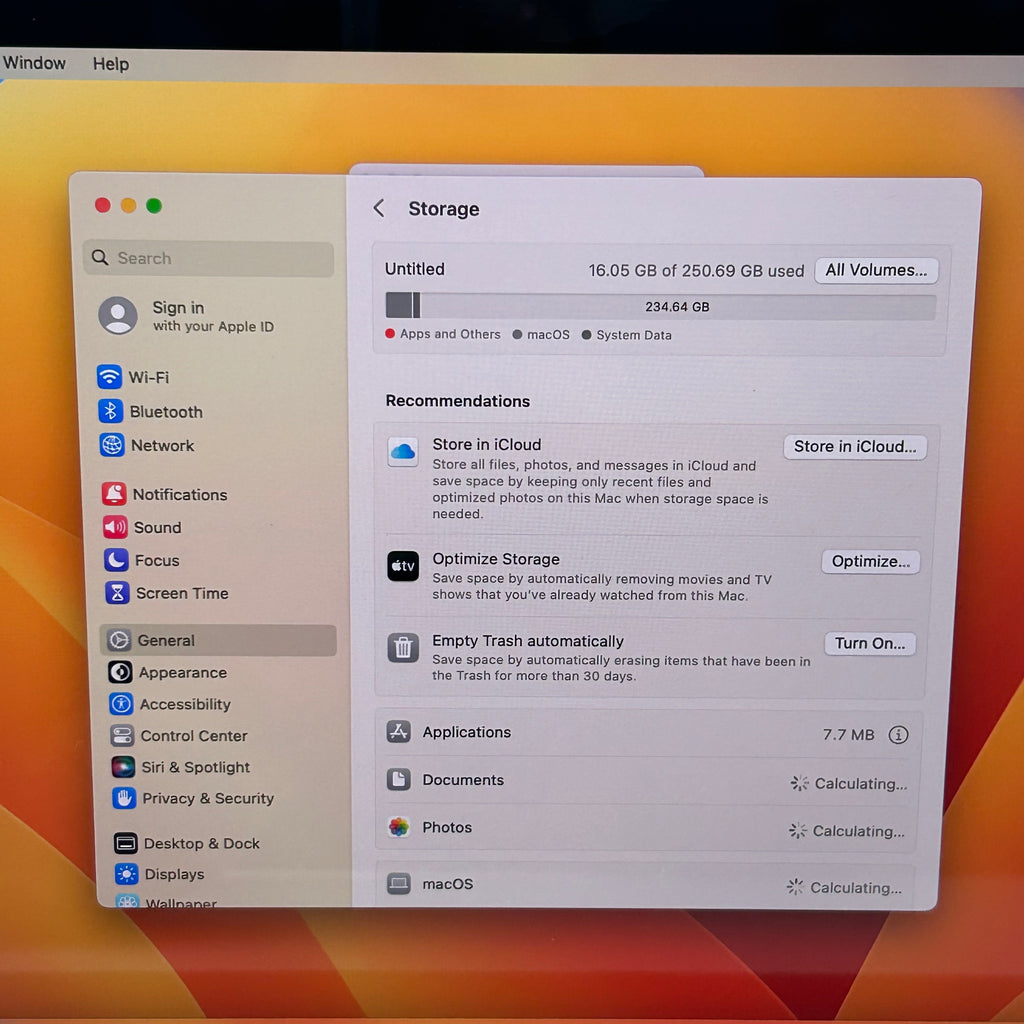Click the Applications row icon
The image size is (1024, 1024).
point(398,731)
